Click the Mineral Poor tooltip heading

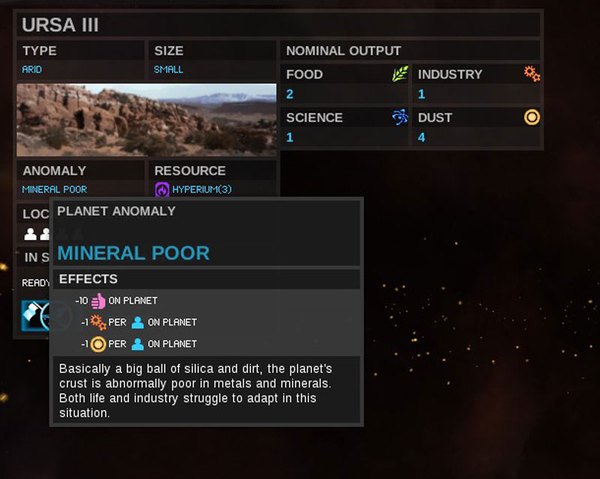coord(133,253)
